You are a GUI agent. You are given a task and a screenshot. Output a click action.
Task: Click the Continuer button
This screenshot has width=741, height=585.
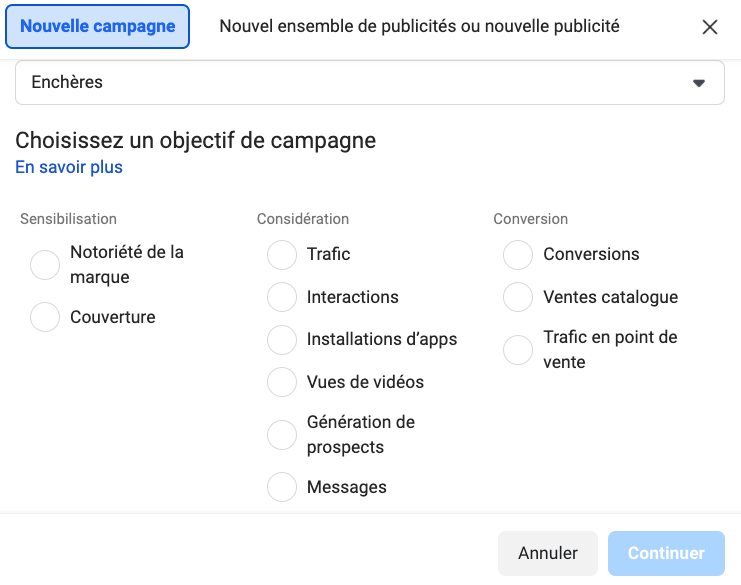pyautogui.click(x=666, y=553)
